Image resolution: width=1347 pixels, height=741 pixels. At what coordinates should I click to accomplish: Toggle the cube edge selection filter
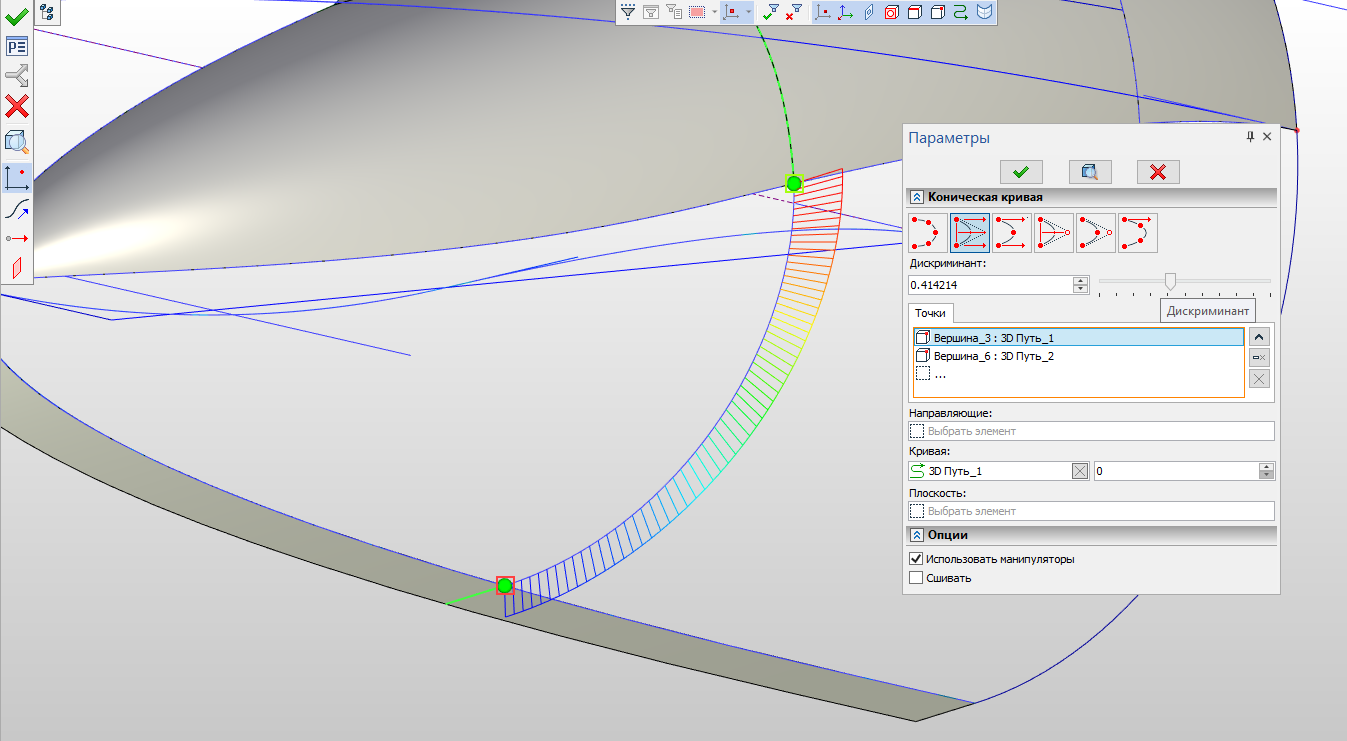[x=914, y=13]
